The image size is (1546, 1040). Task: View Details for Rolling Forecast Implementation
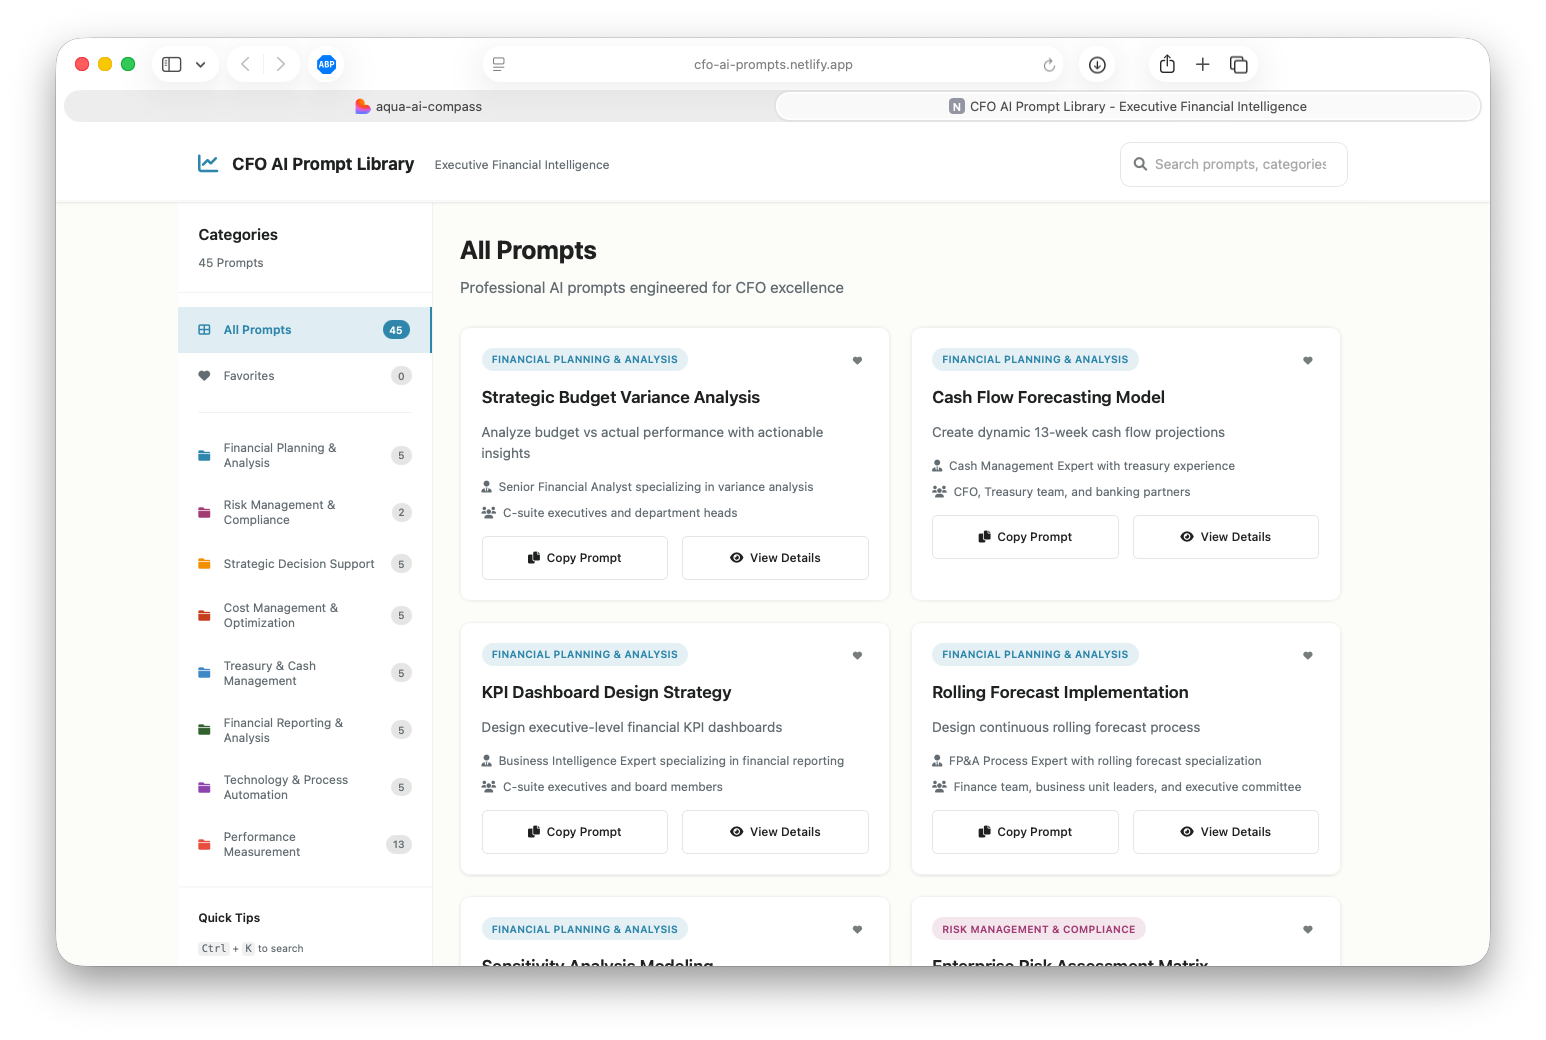[x=1225, y=832]
